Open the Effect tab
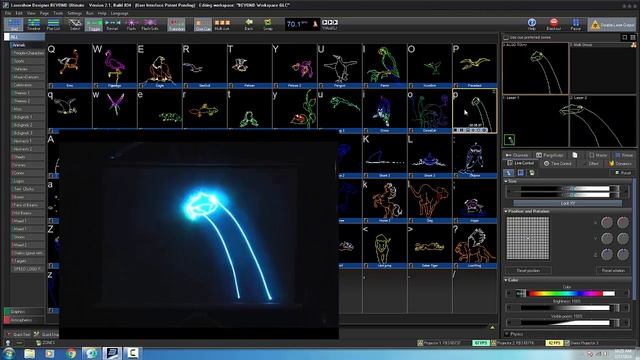 pos(591,163)
